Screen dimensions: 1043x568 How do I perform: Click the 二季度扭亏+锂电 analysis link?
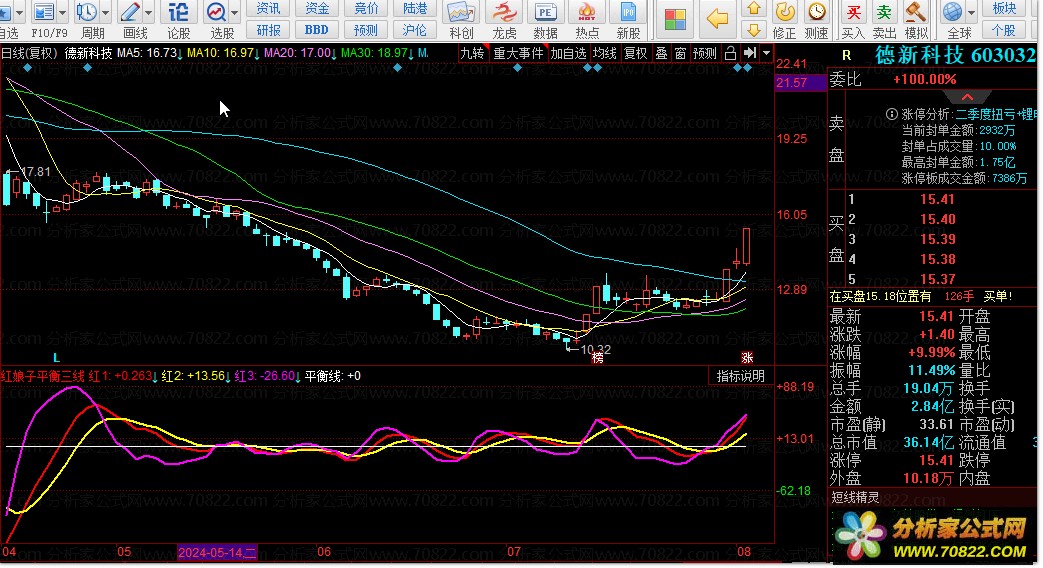tap(997, 114)
